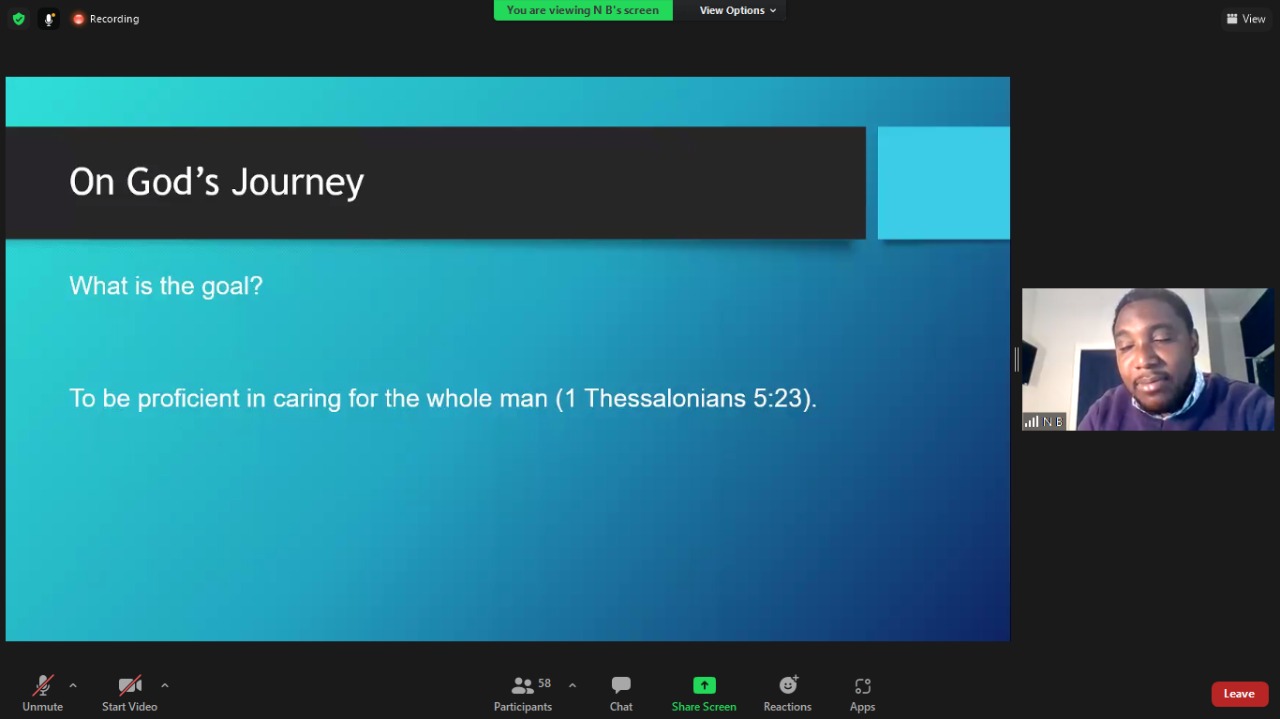Open the Participants panel
The image size is (1280, 719).
tap(523, 694)
